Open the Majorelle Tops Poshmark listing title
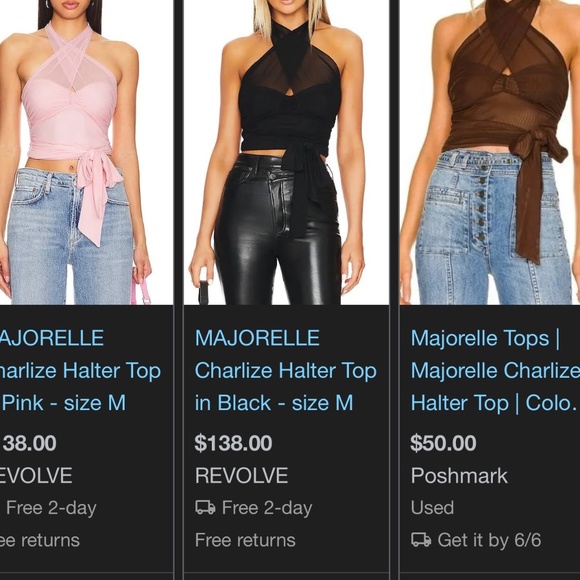The height and width of the screenshot is (580, 580). point(495,370)
